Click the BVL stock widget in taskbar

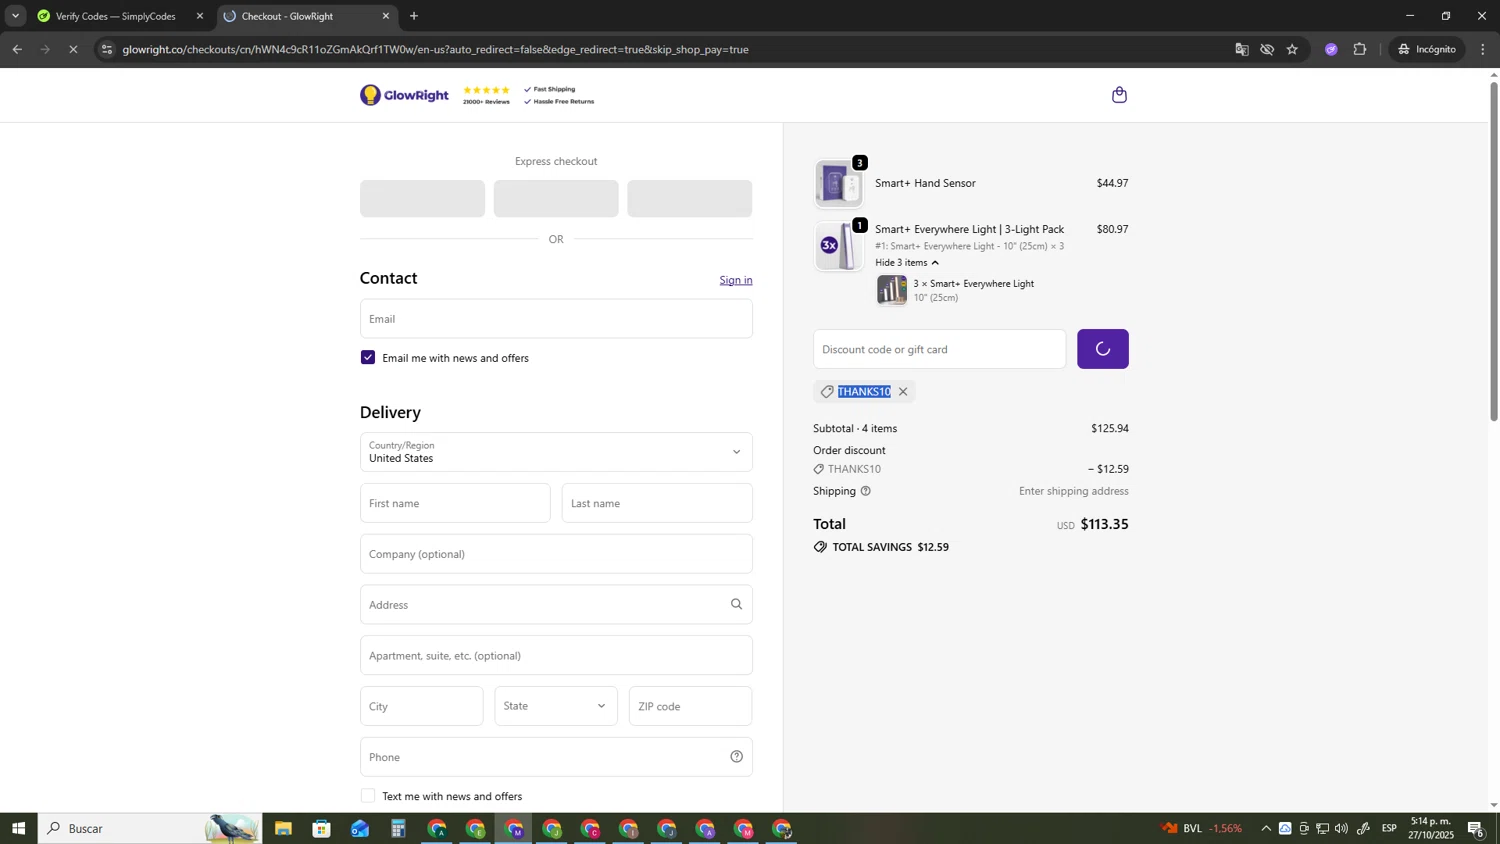1202,828
